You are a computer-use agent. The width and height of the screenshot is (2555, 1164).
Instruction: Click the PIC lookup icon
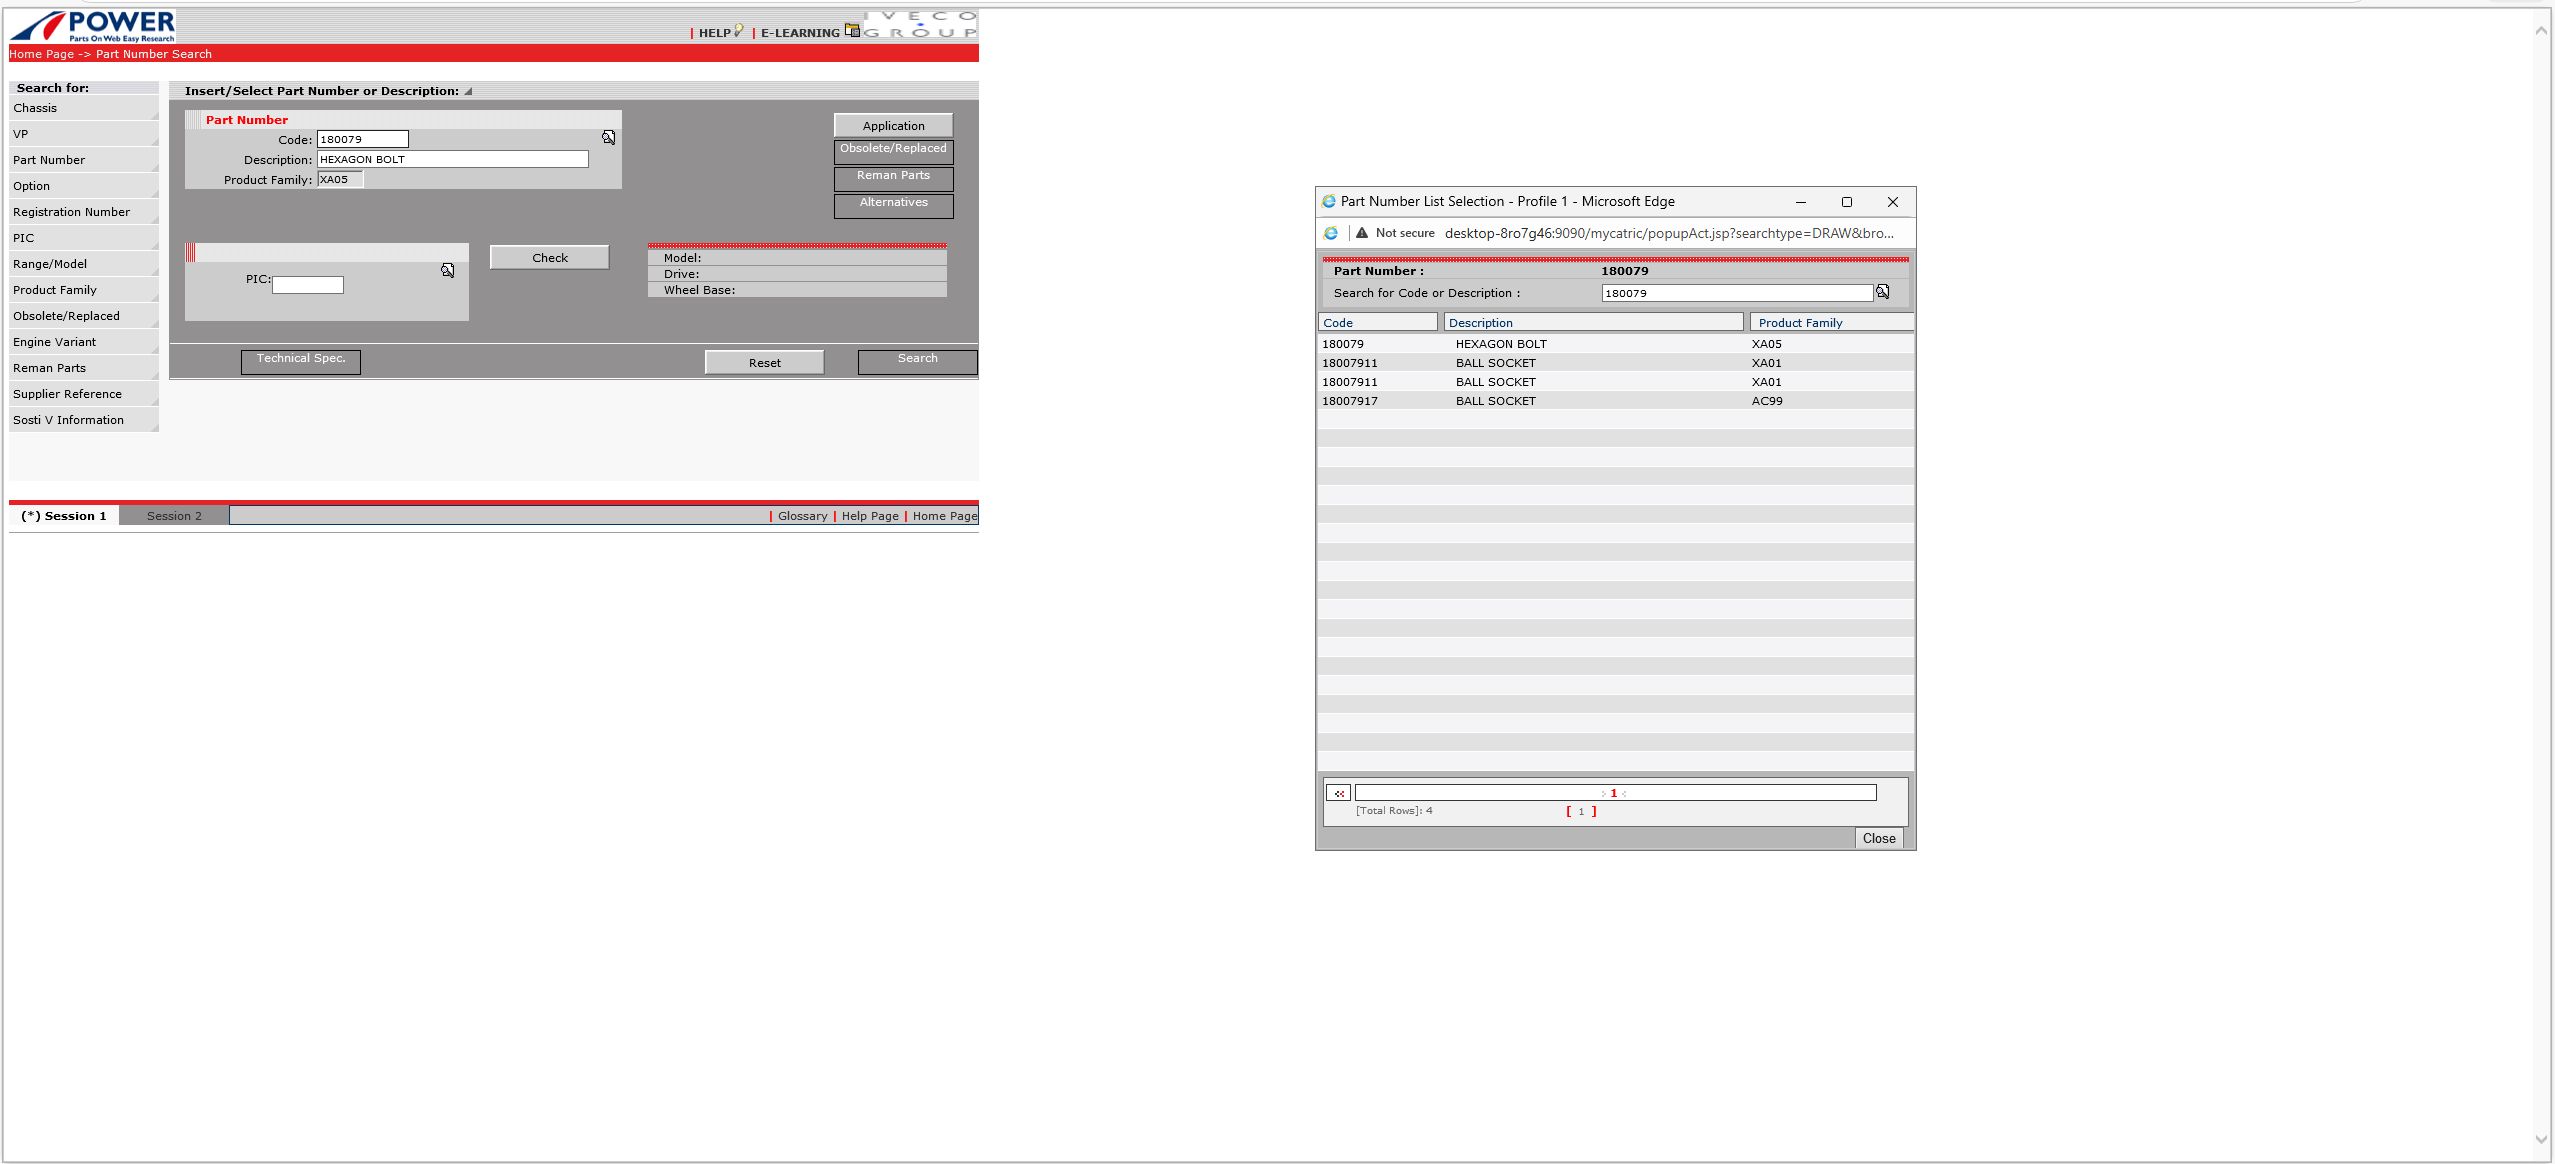point(447,271)
